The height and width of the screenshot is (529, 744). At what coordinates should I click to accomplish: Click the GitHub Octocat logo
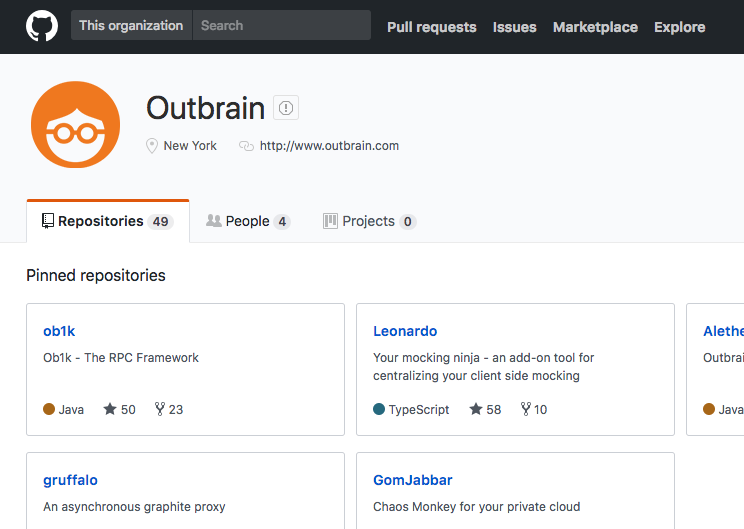(x=42, y=26)
